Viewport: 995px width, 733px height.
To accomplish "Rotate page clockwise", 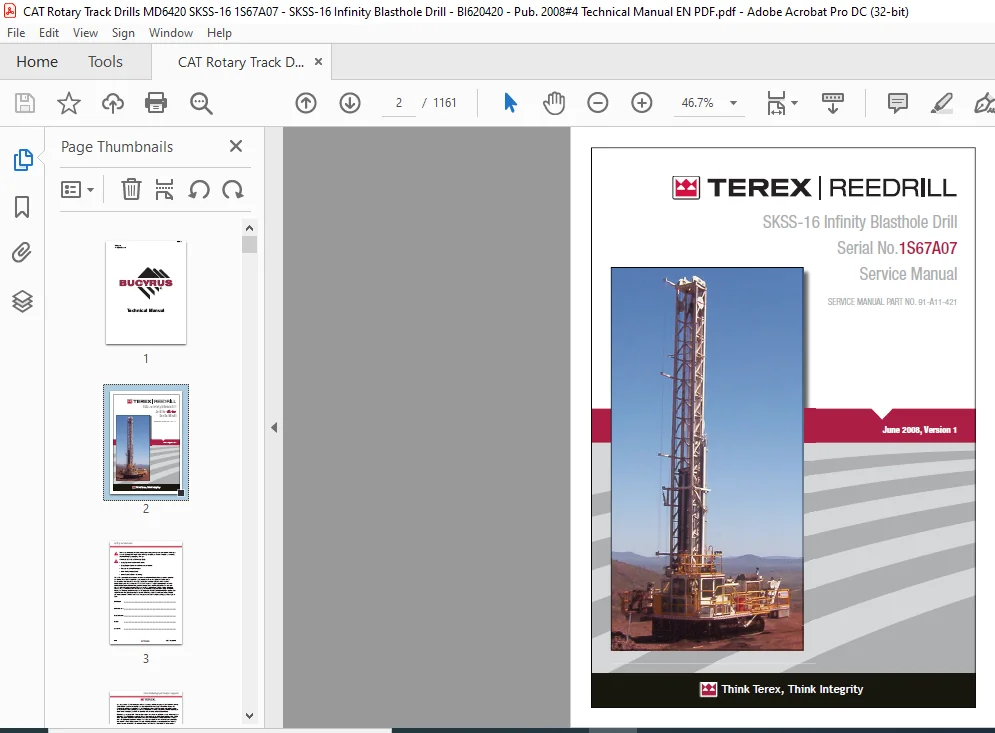I will [x=233, y=189].
